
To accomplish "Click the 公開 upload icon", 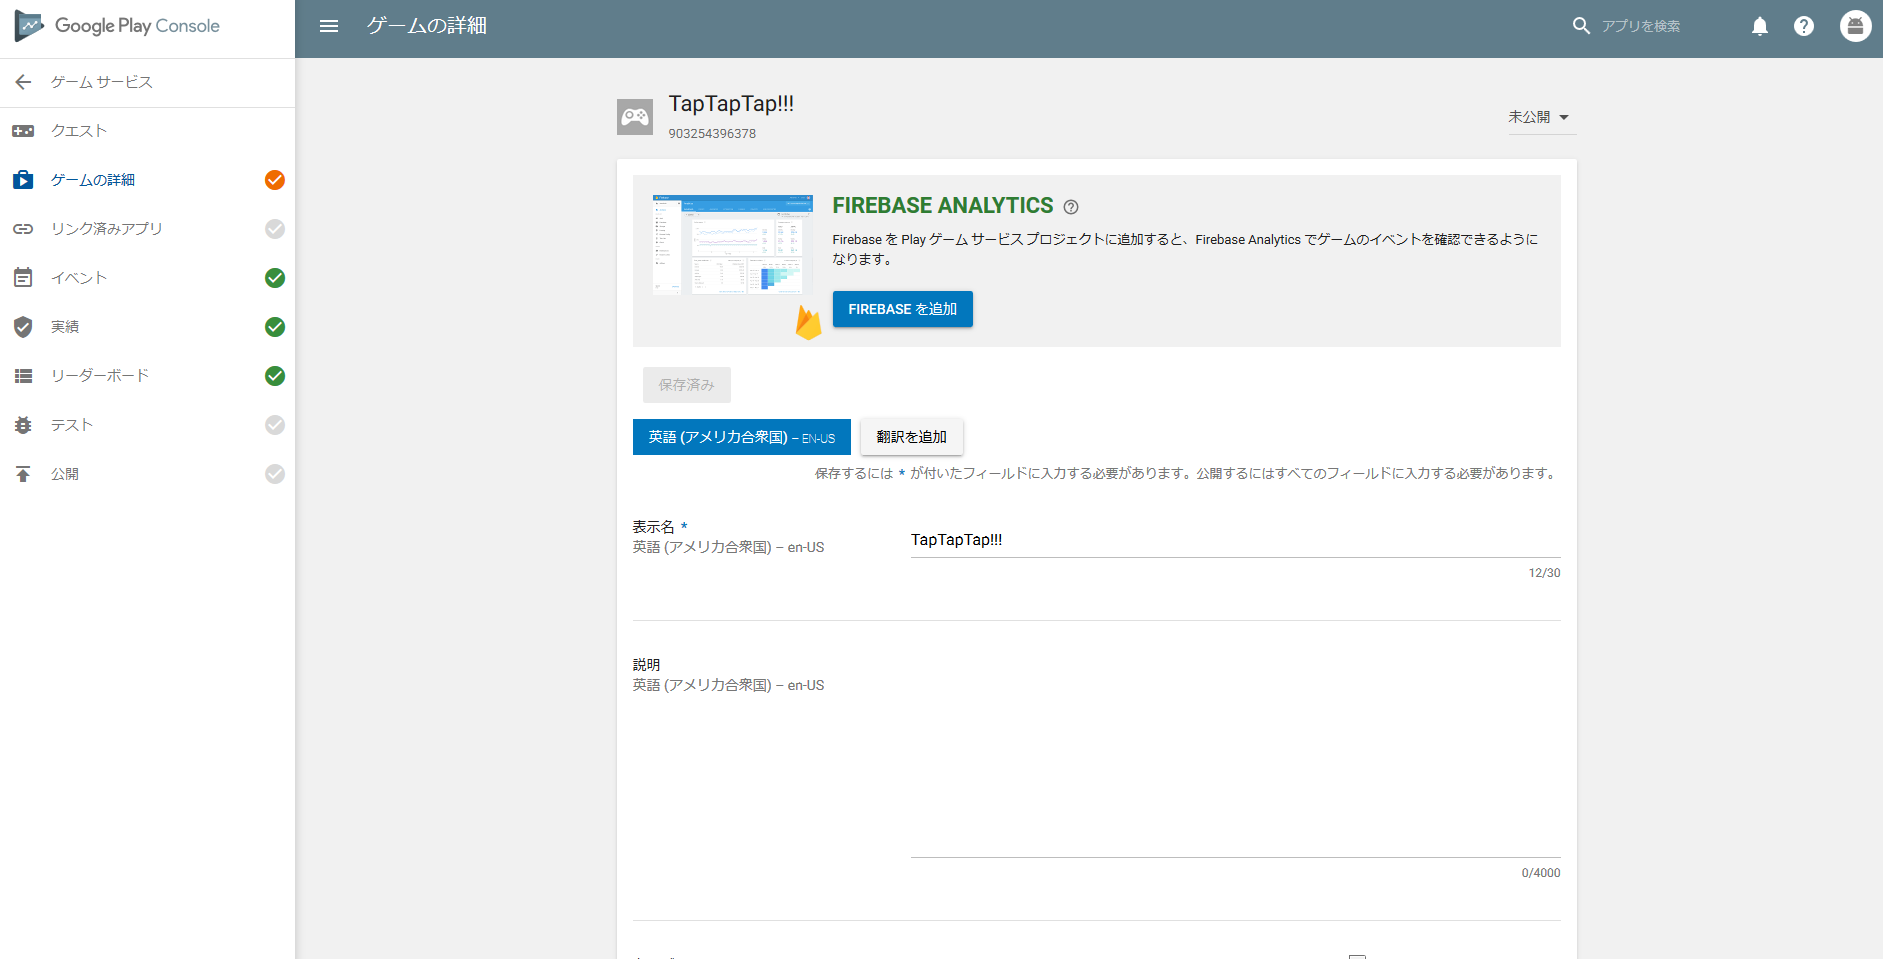I will coord(23,474).
